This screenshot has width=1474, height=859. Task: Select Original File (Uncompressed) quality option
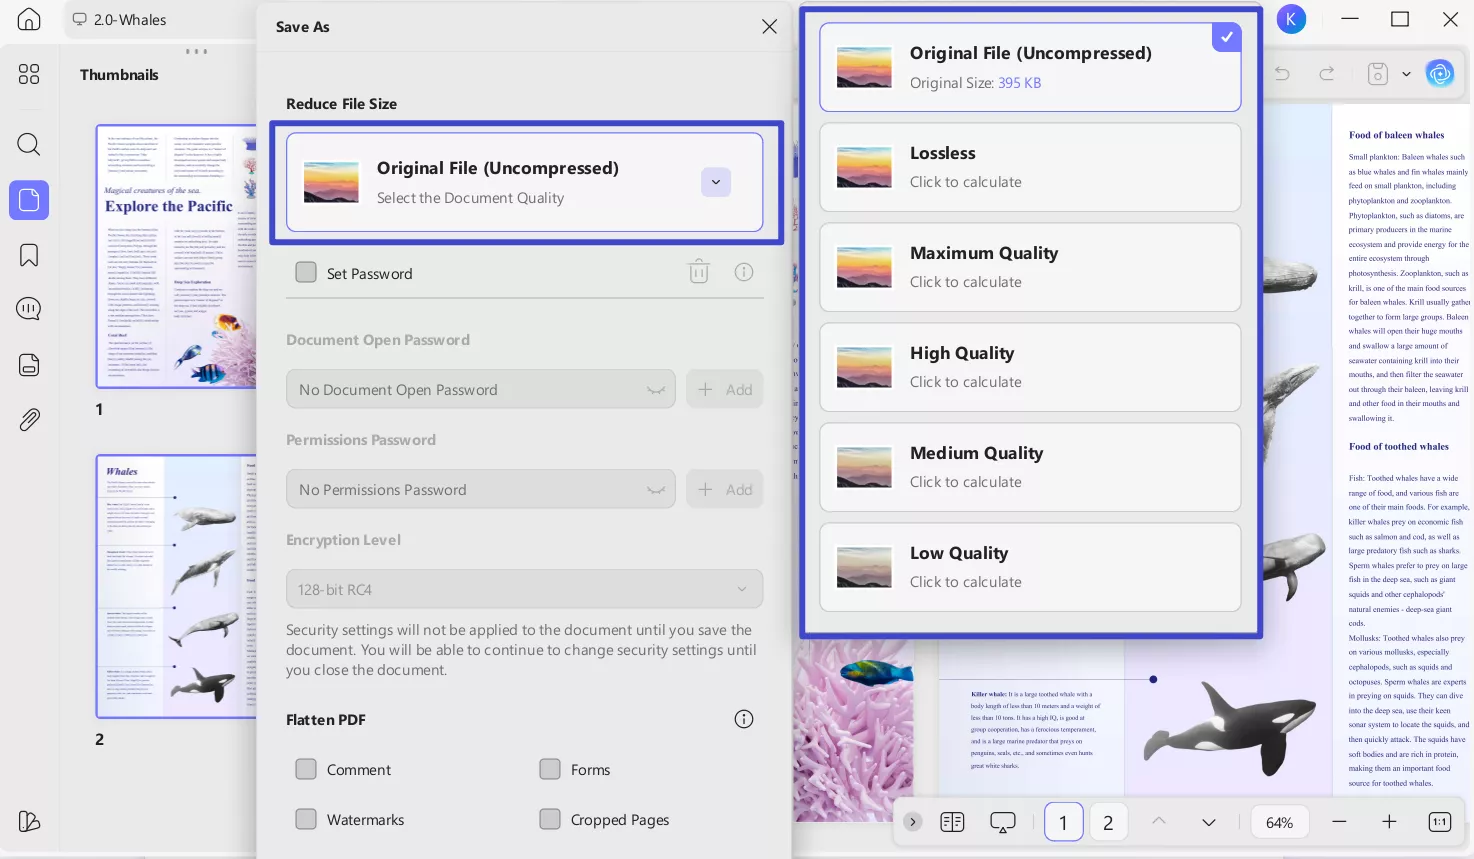click(x=1030, y=67)
